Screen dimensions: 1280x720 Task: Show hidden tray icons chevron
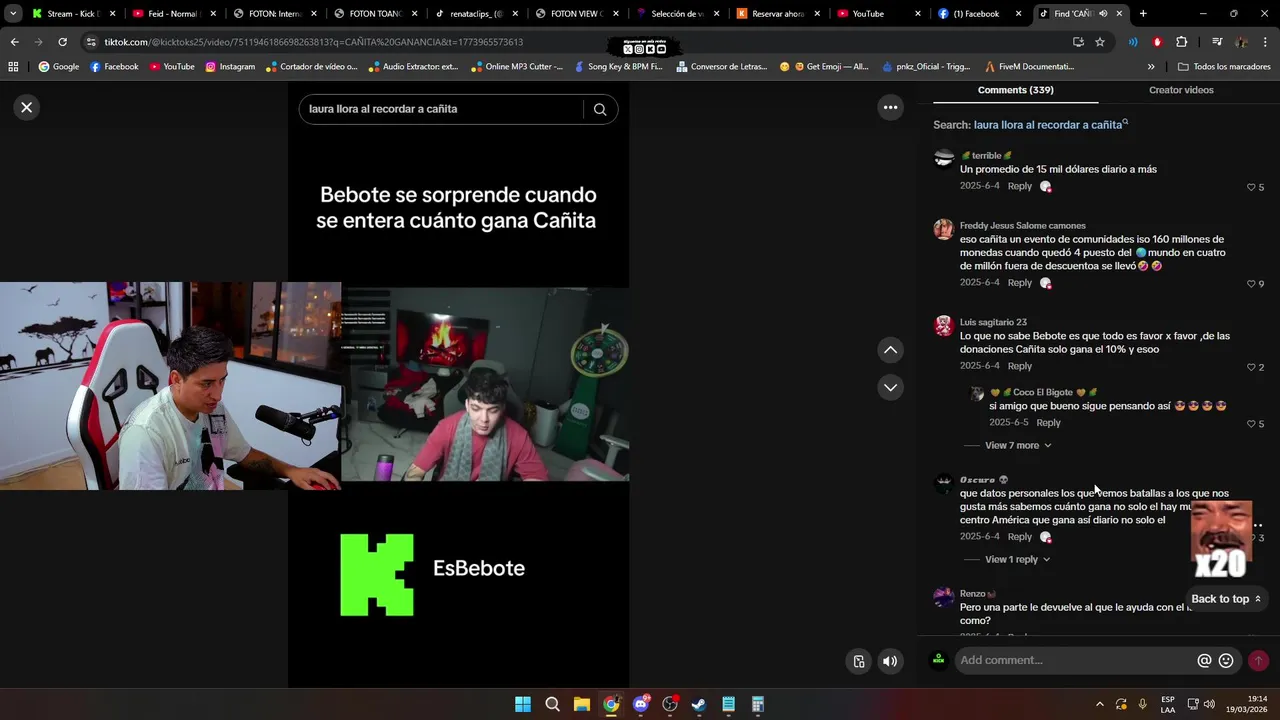tap(1100, 704)
